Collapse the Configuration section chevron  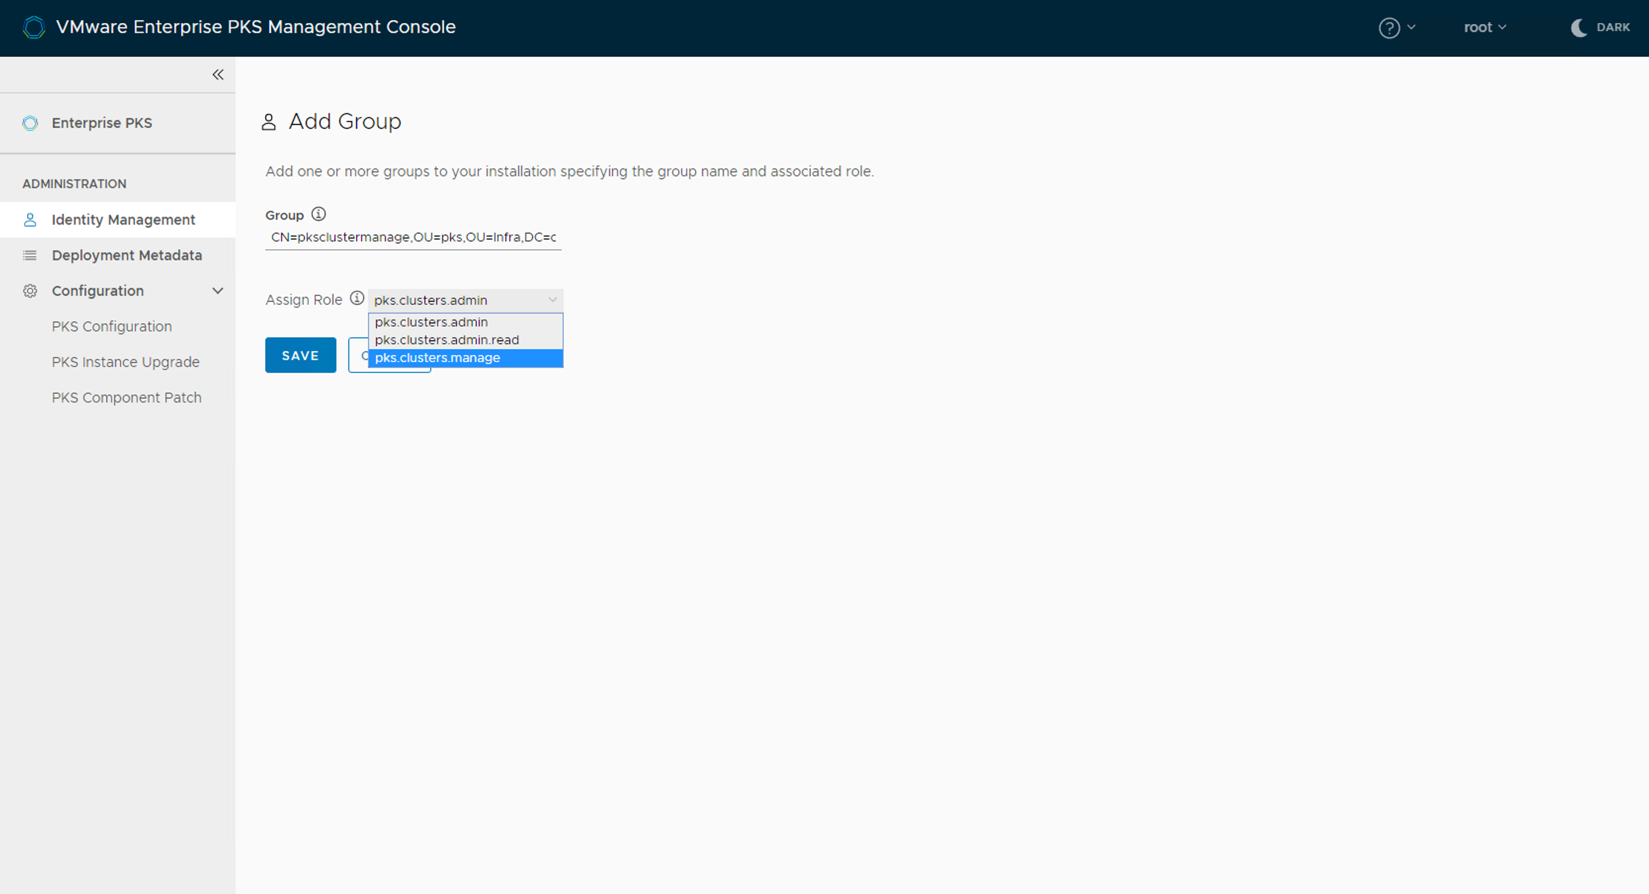(x=218, y=291)
